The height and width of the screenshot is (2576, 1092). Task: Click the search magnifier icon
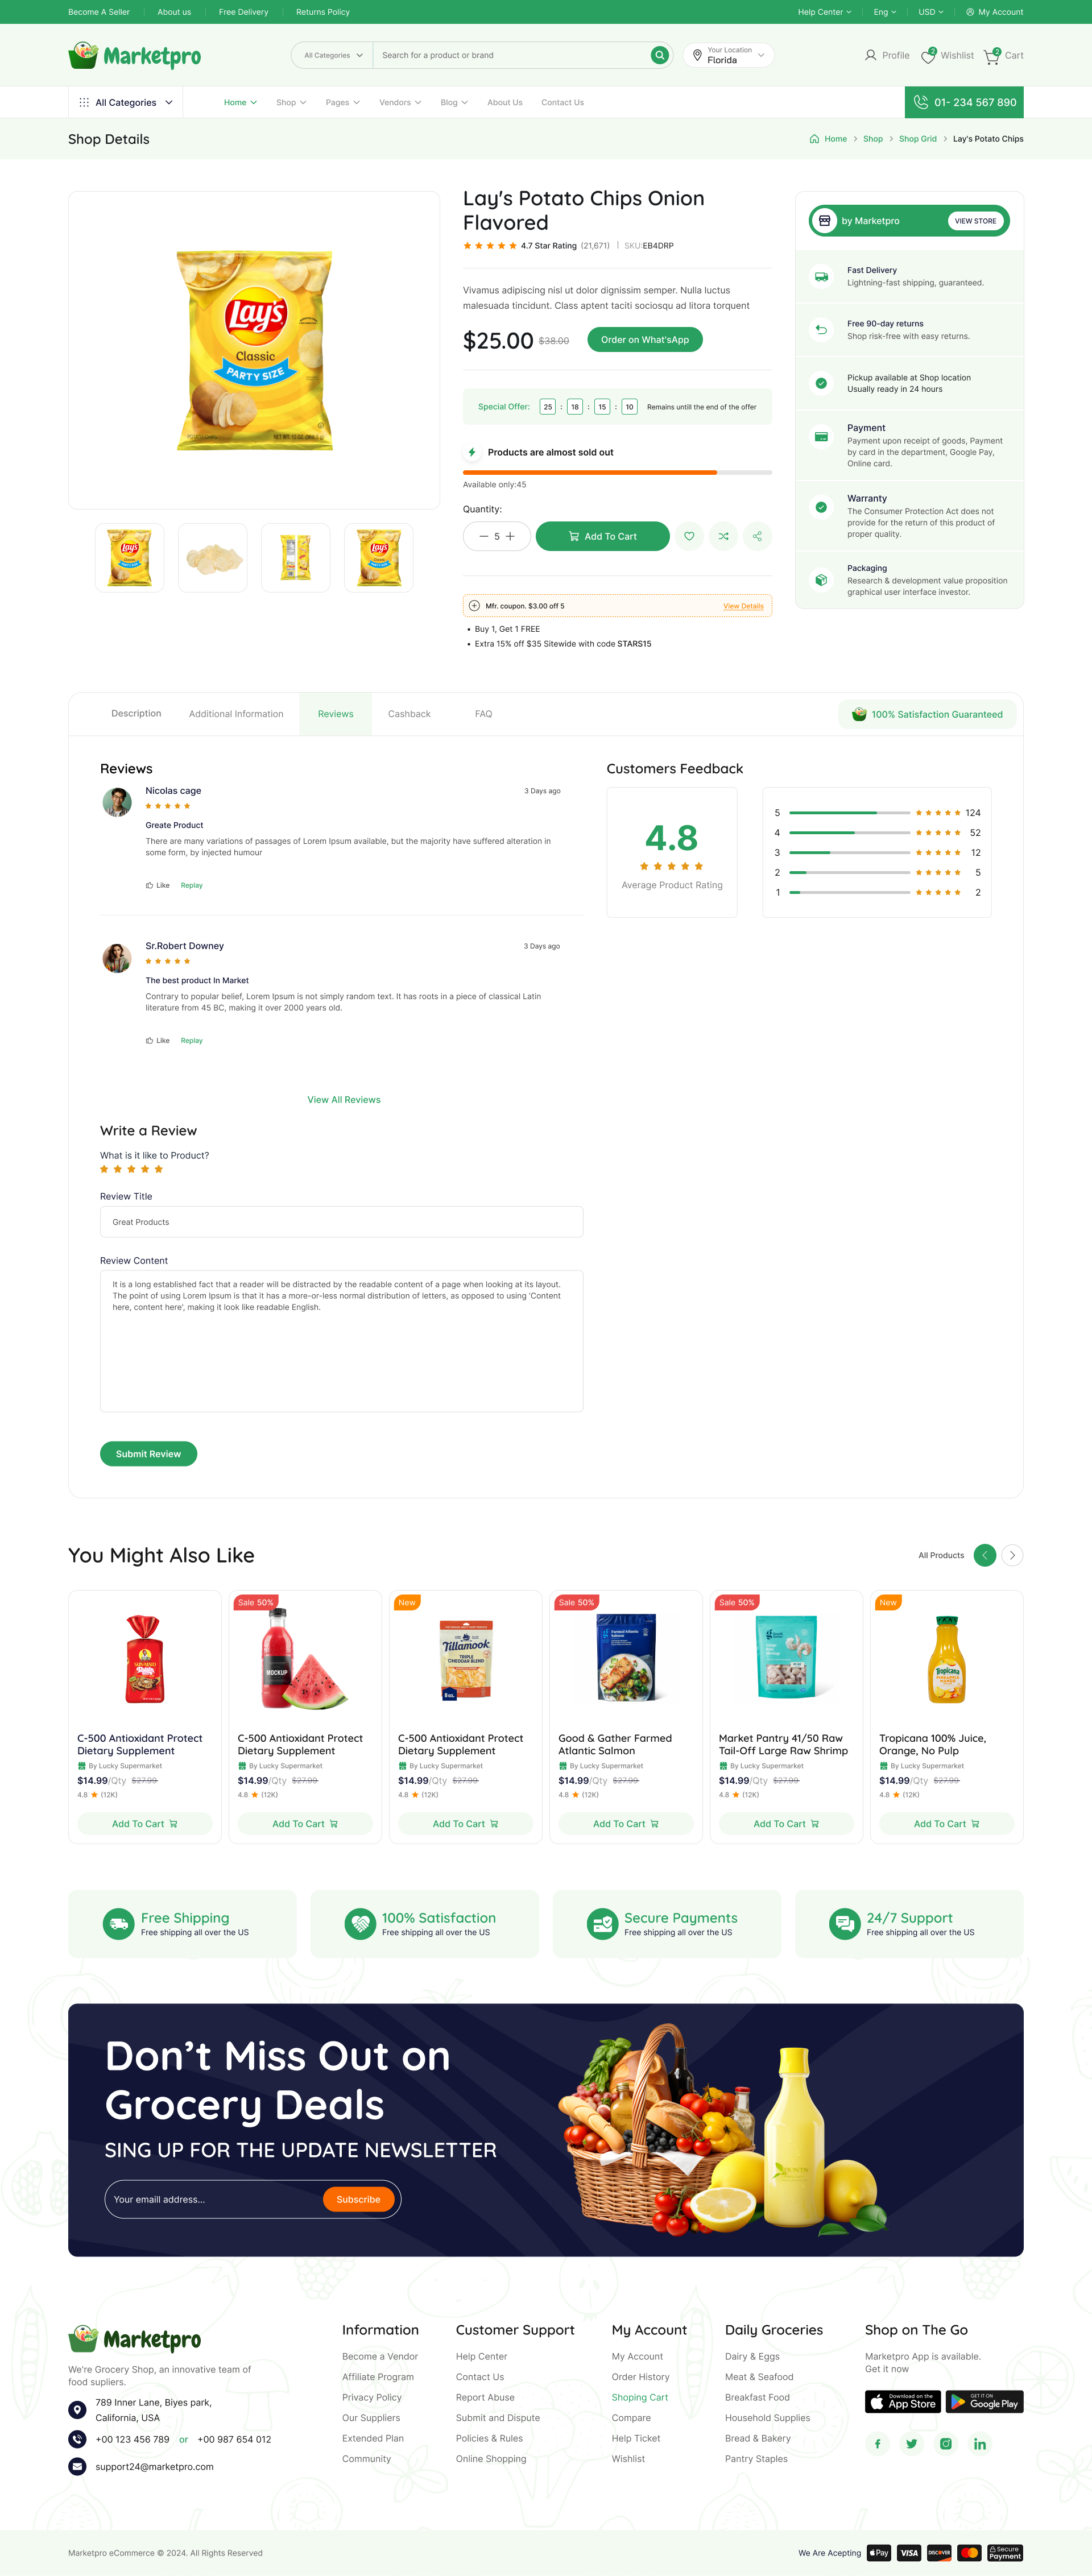659,55
